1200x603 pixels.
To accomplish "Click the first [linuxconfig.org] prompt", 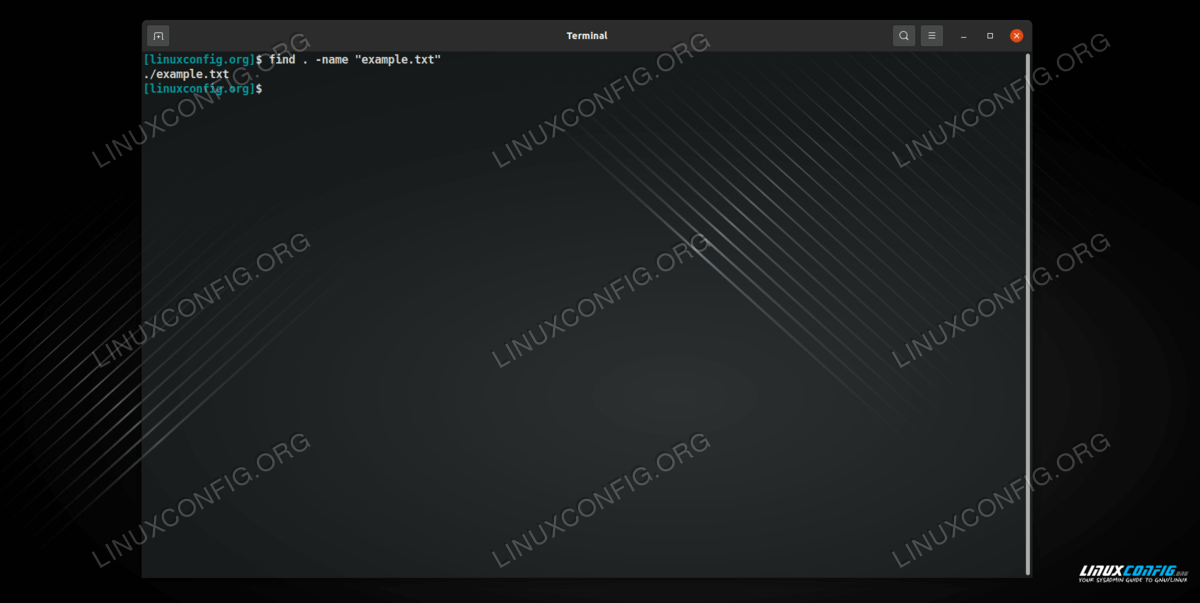I will [199, 60].
